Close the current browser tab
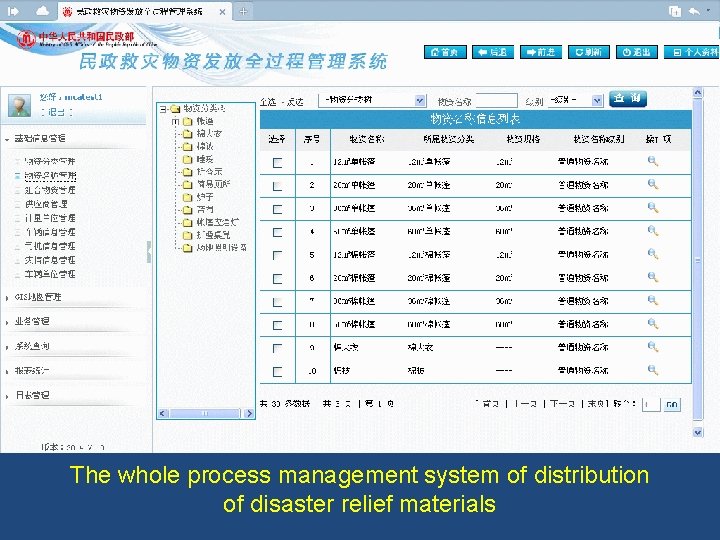Screen dimensions: 720x540 pyautogui.click(x=222, y=12)
